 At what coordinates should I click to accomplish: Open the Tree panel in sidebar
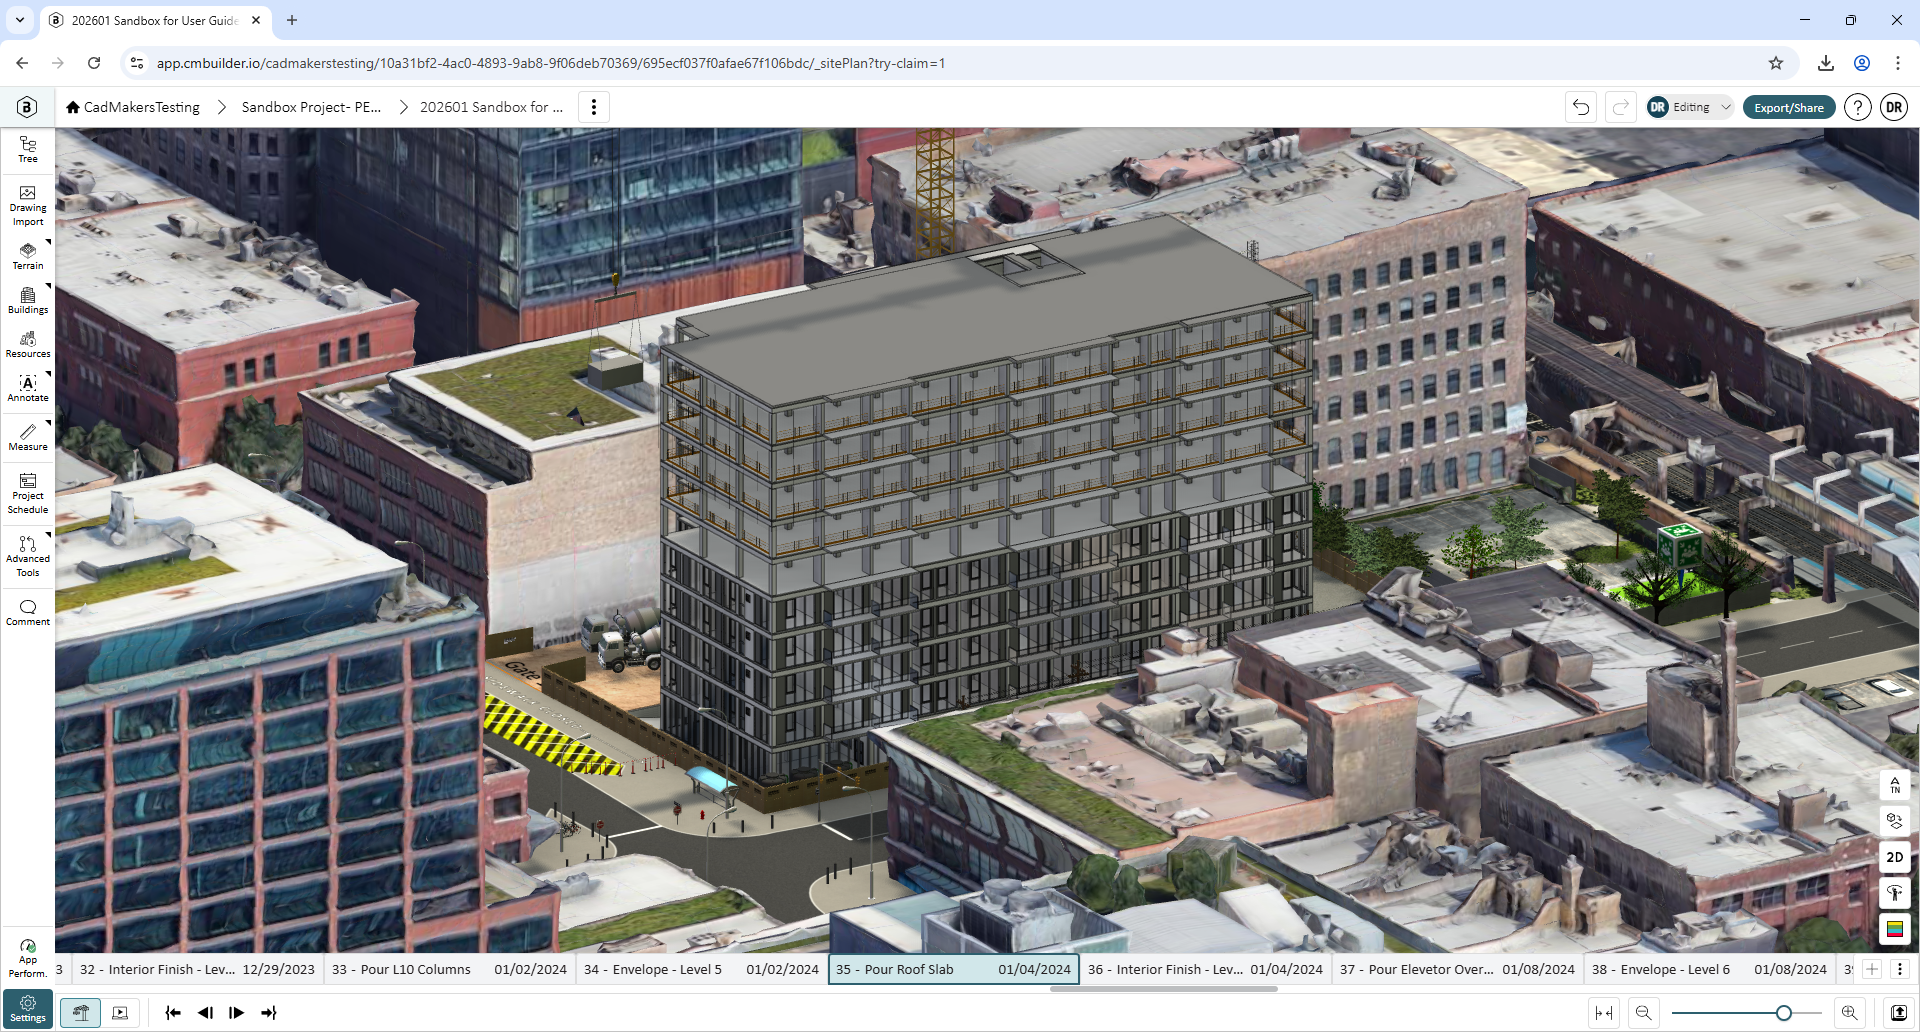tap(28, 150)
